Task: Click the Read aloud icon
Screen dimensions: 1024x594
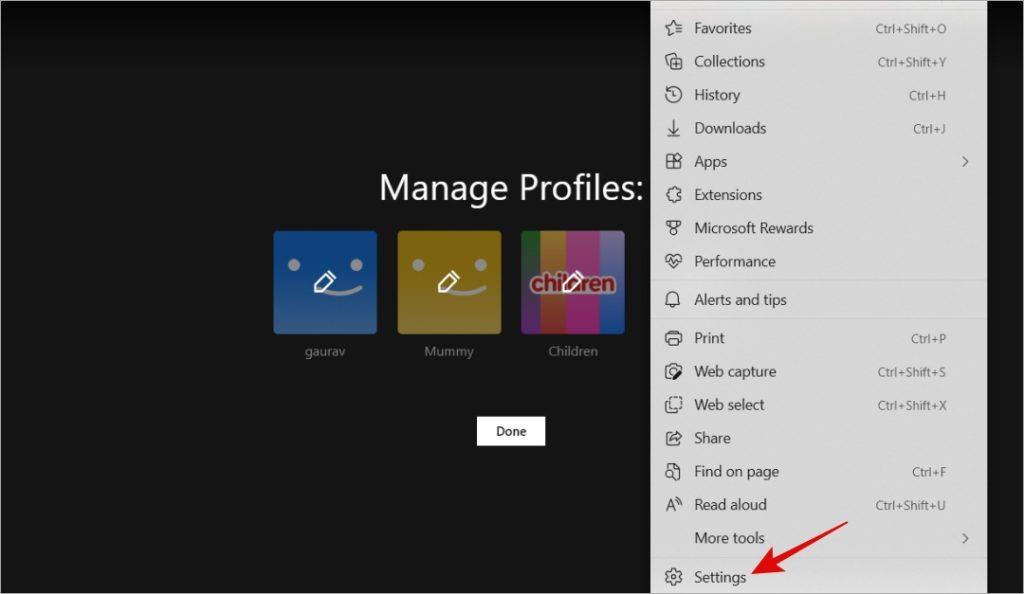Action: 673,505
